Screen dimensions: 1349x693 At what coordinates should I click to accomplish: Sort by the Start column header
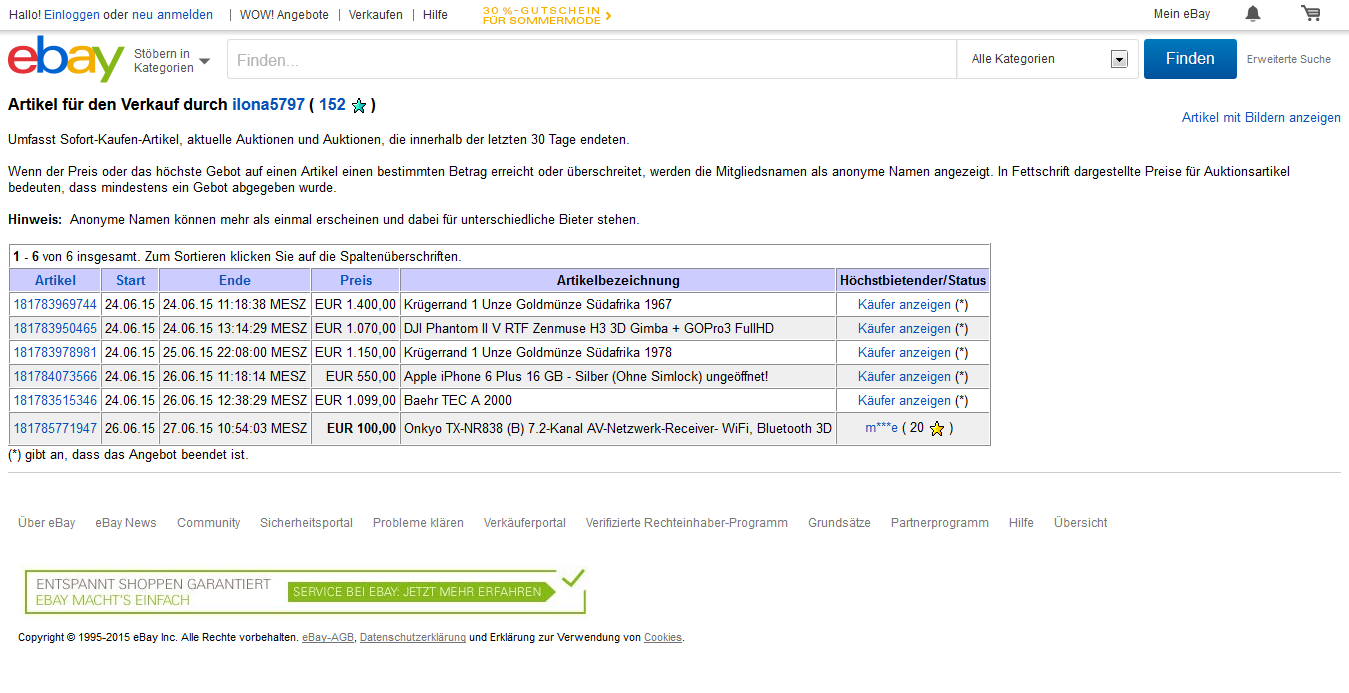pyautogui.click(x=131, y=281)
